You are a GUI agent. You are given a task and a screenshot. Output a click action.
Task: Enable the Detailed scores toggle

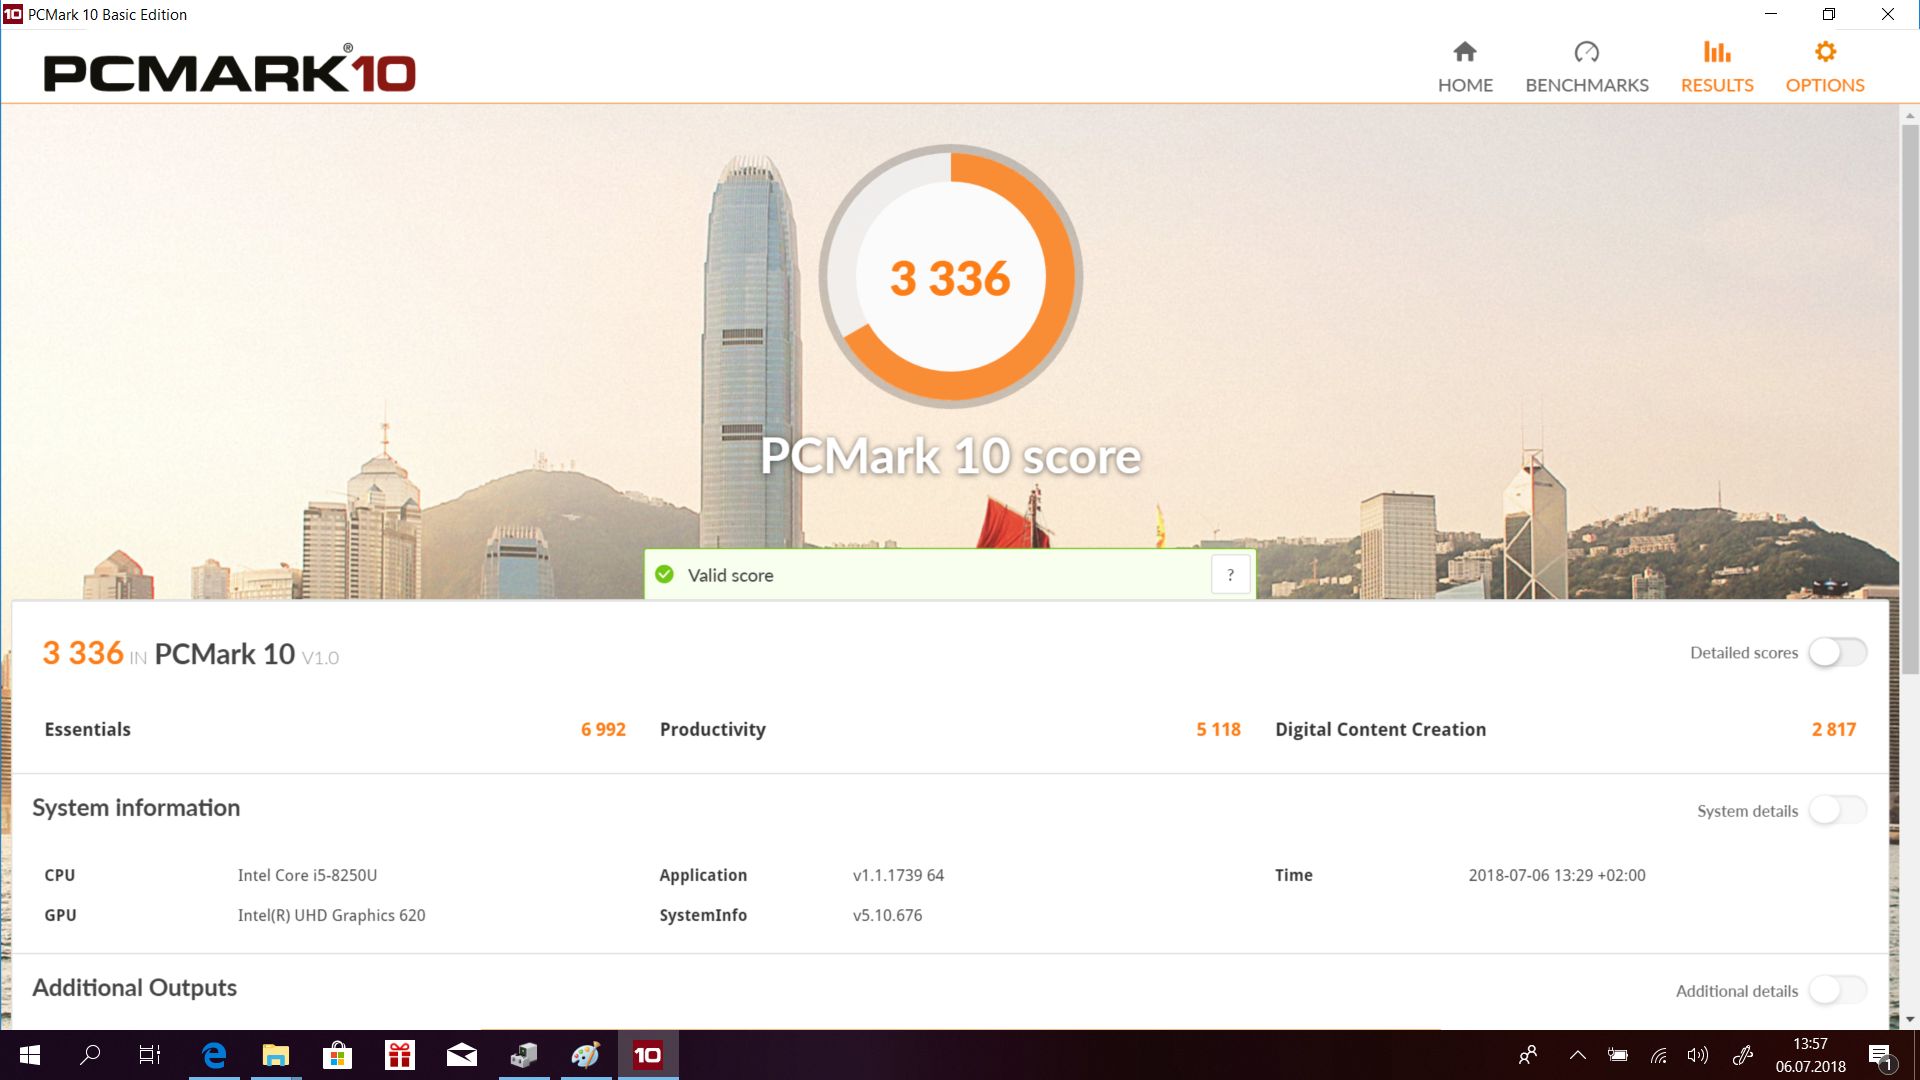(x=1837, y=653)
